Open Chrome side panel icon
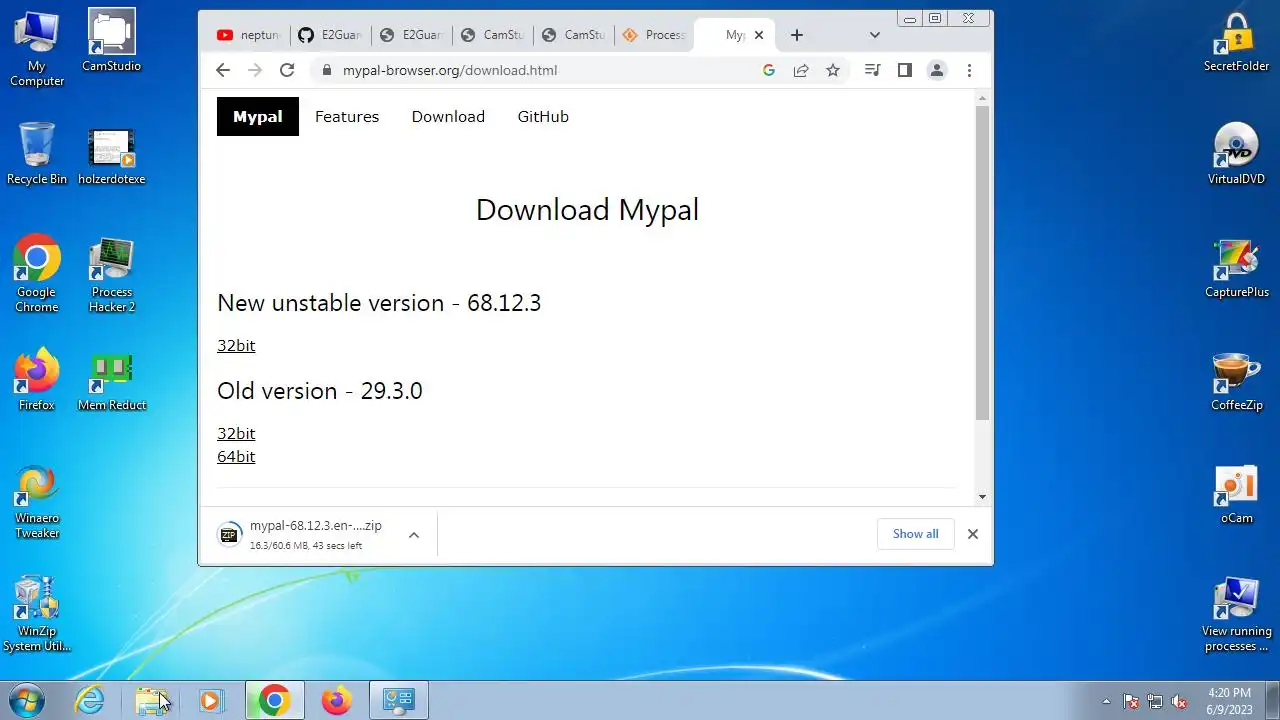 [x=904, y=70]
